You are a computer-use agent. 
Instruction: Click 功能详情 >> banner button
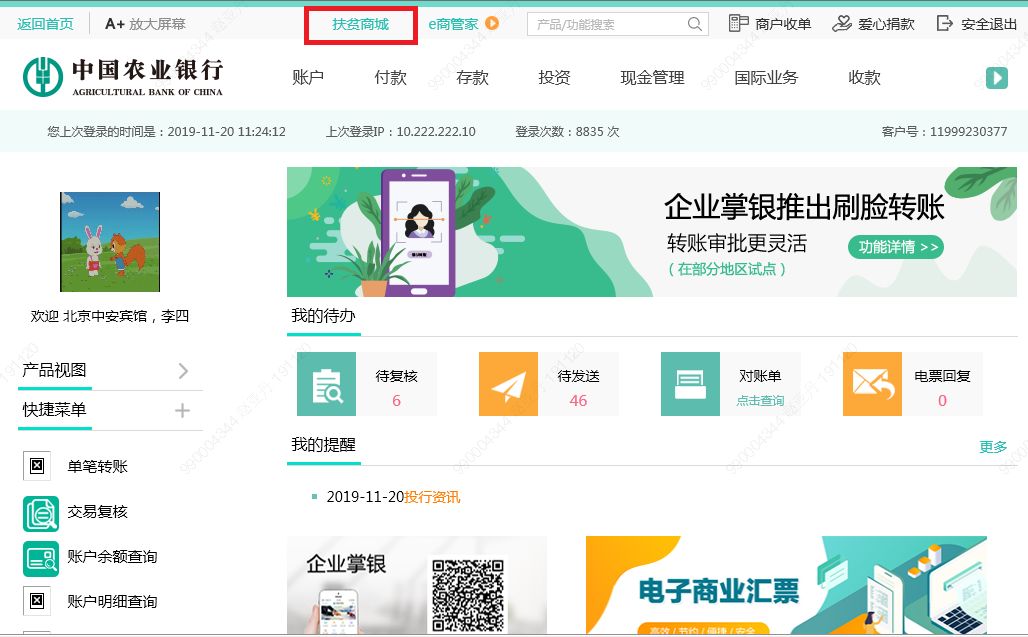tap(896, 247)
